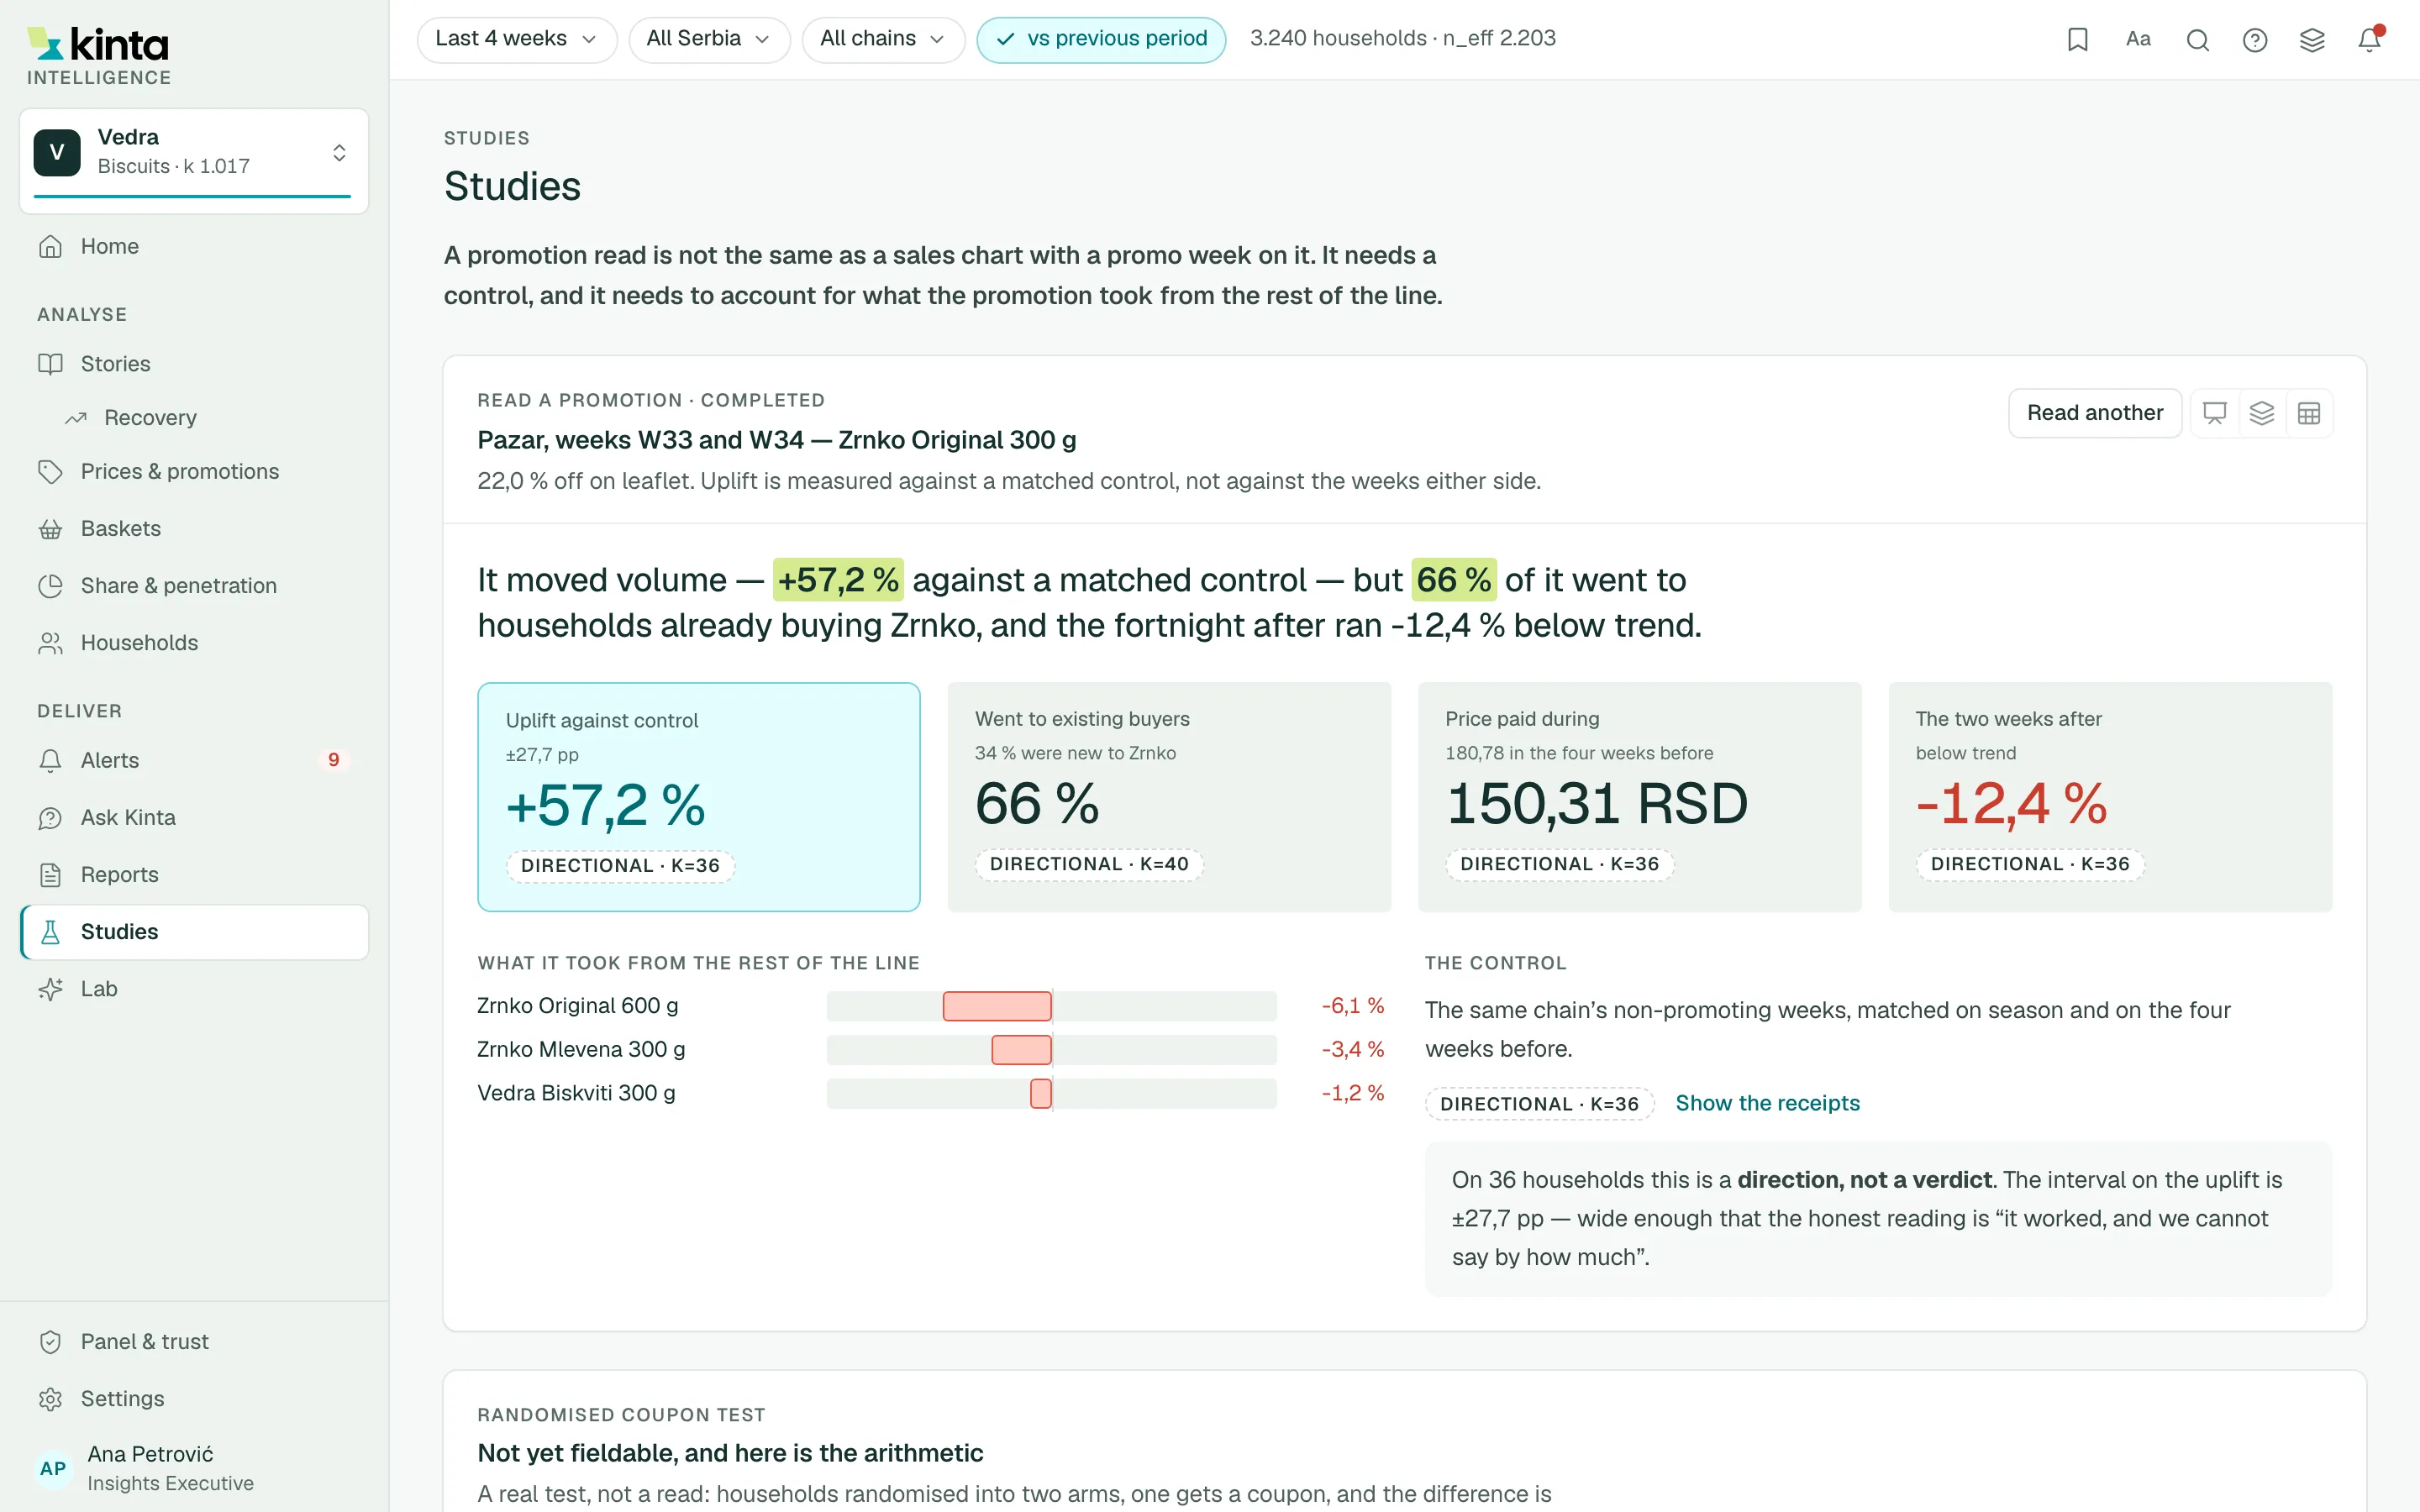Open the All Serbia region dropdown
Viewport: 2420px width, 1512px height.
tap(709, 39)
